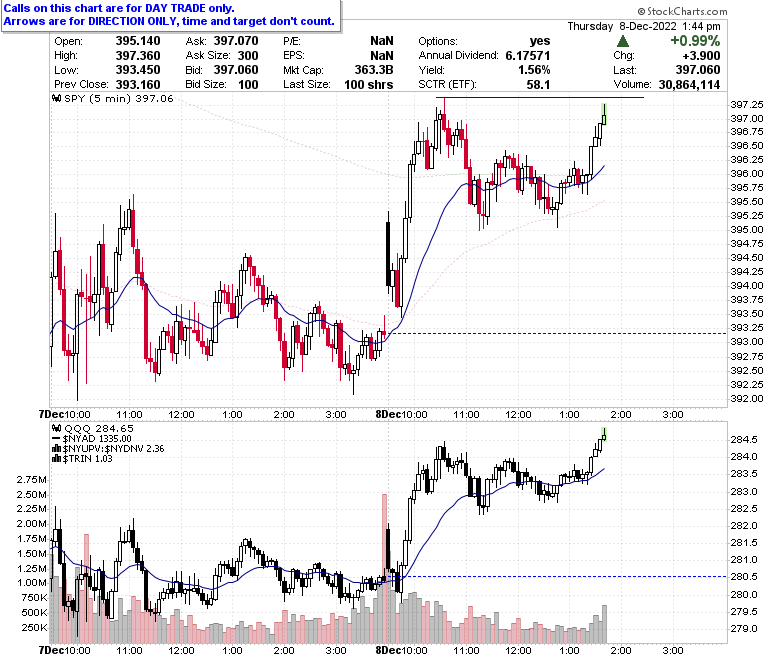
Task: Click the 1.00M volume axis label
Action: [x=32, y=582]
